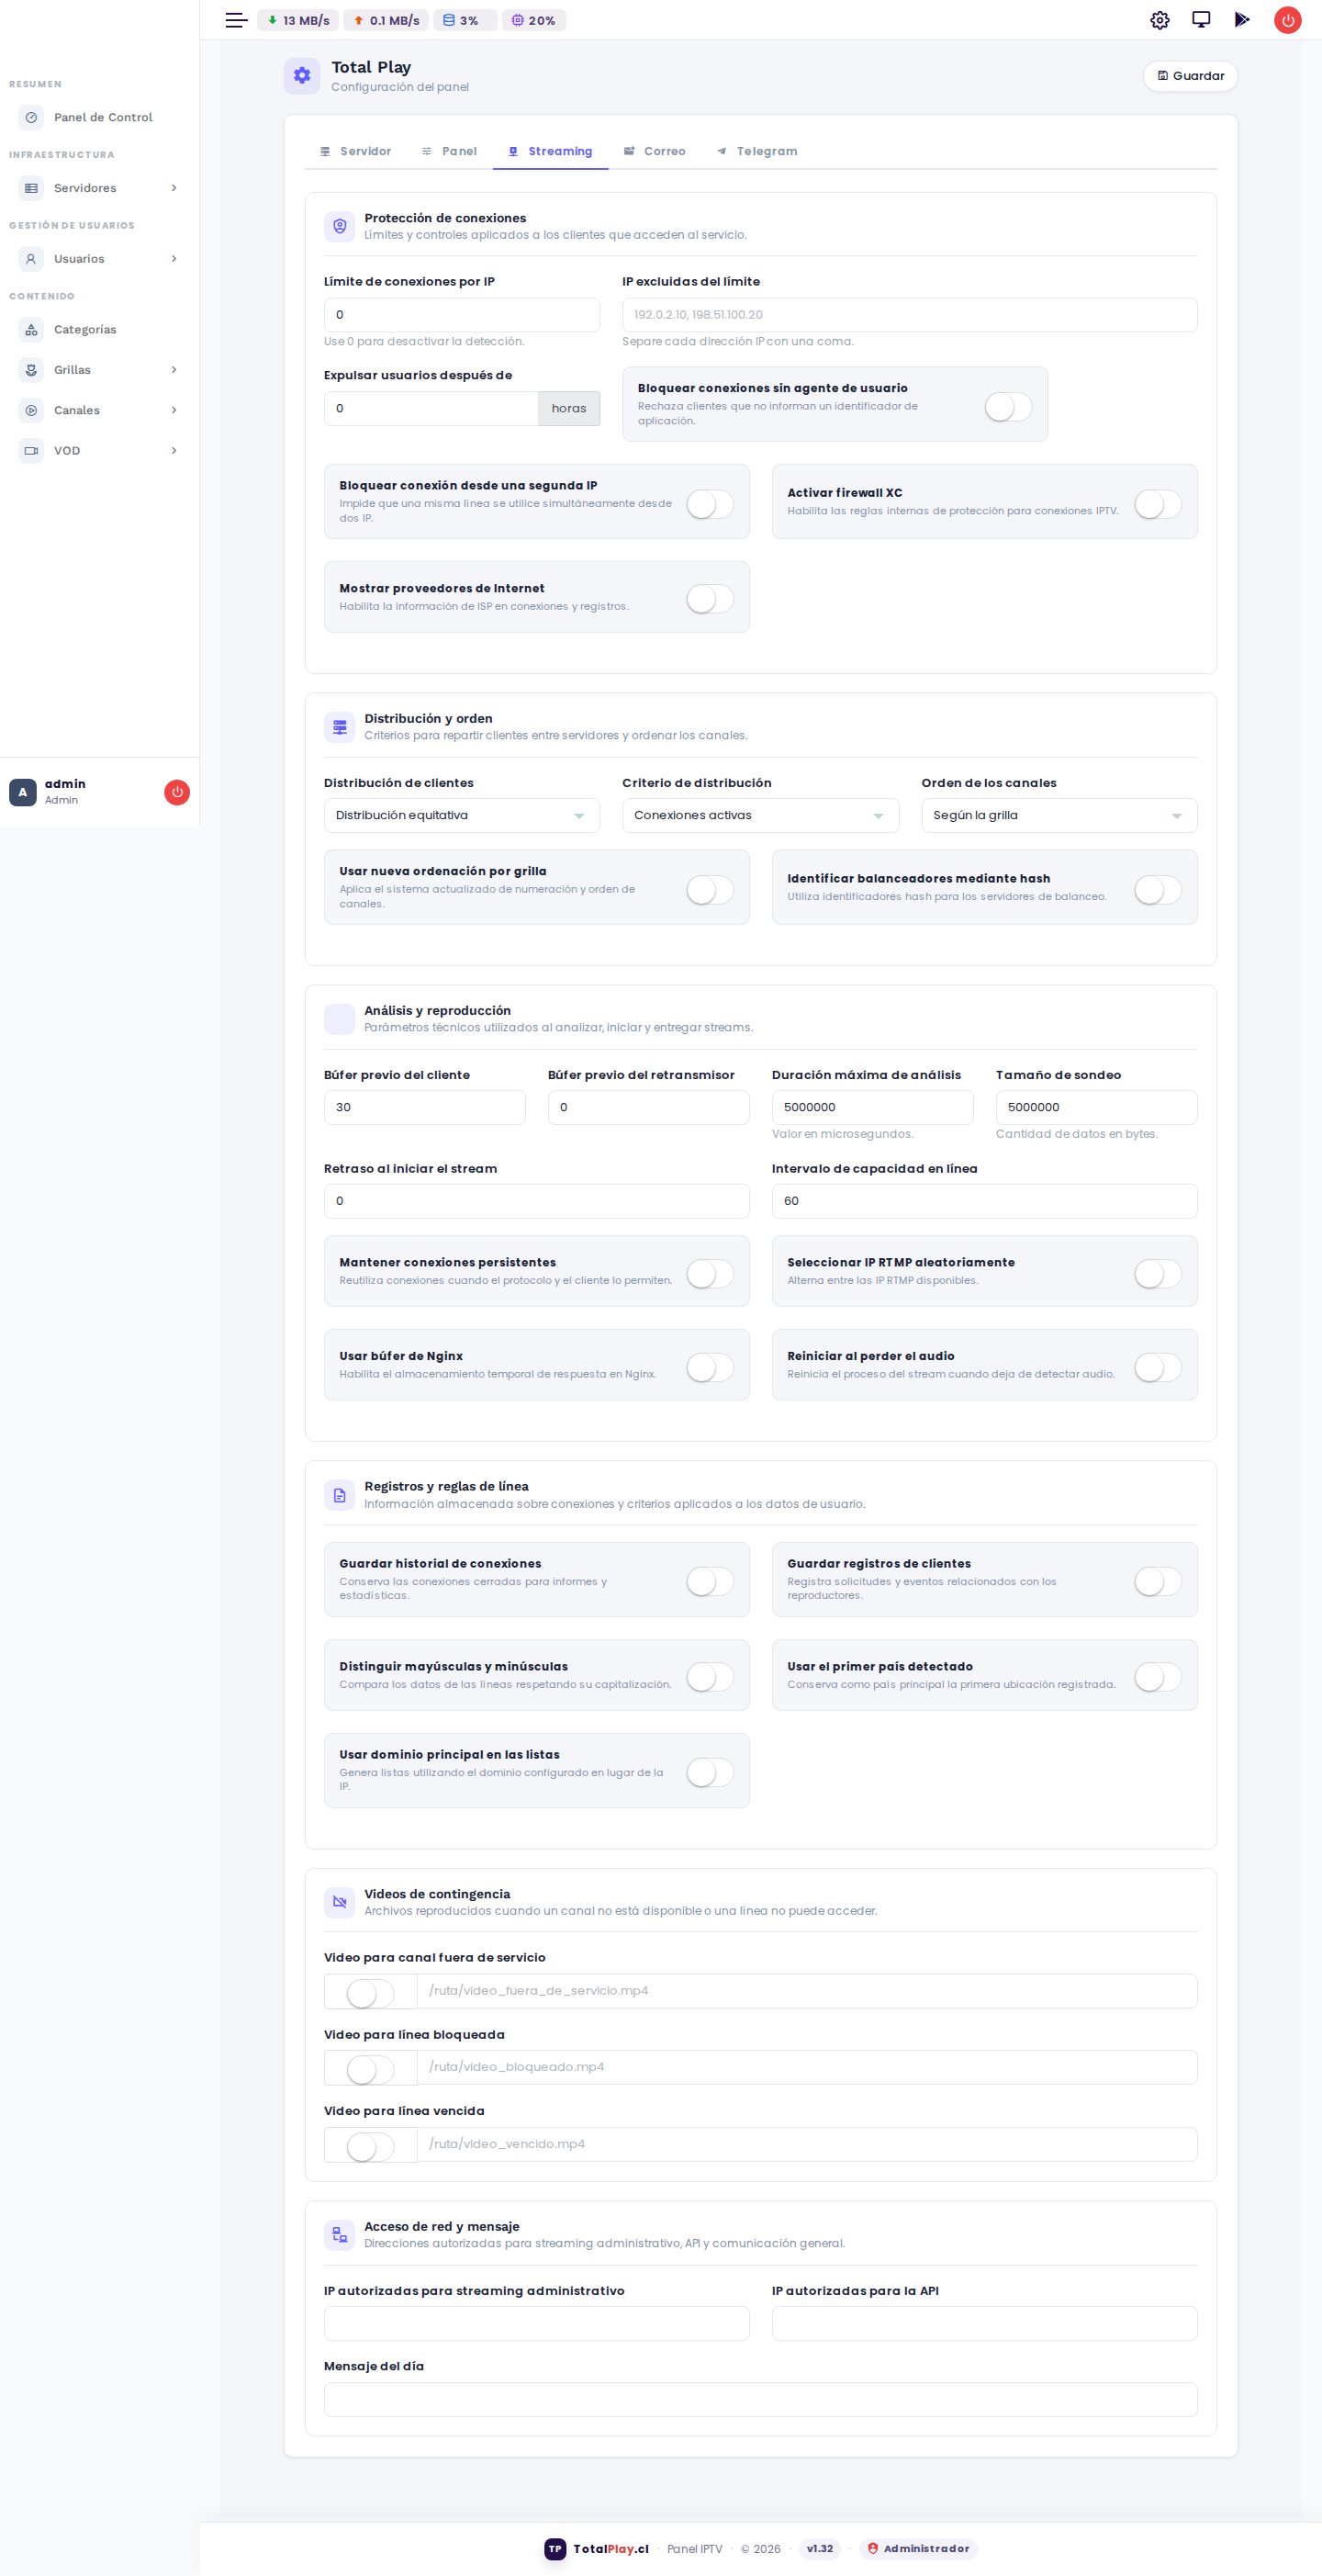The width and height of the screenshot is (1322, 2576).
Task: Select the Streaming tab
Action: pyautogui.click(x=550, y=151)
